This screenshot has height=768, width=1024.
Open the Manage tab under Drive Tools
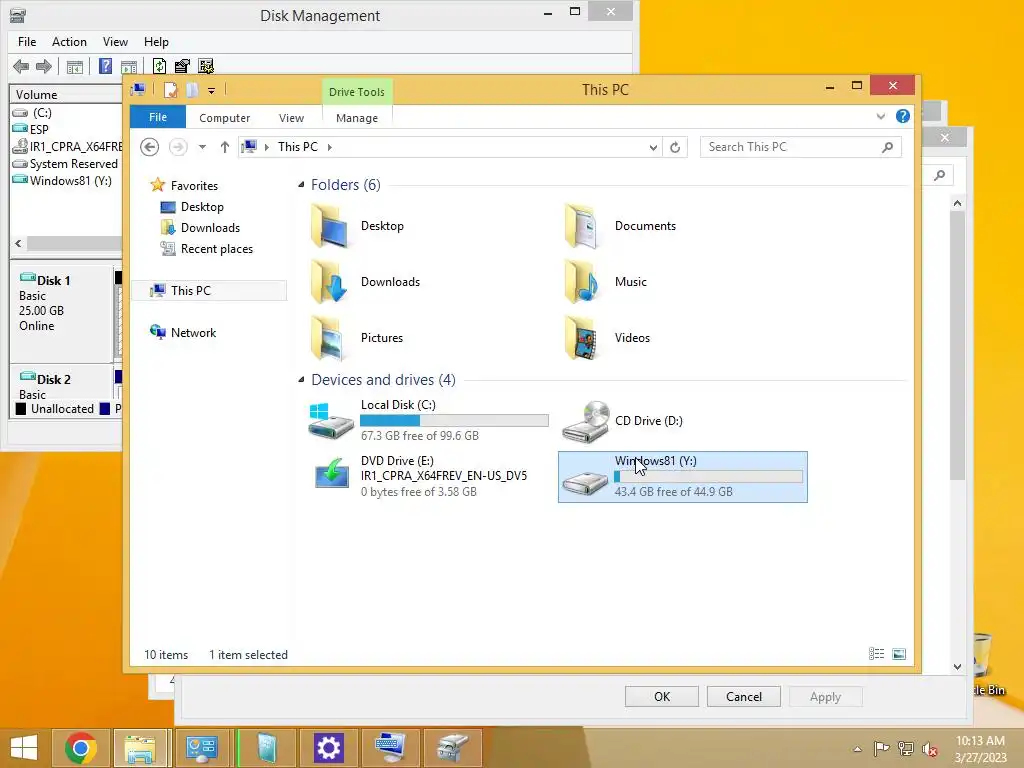(357, 118)
